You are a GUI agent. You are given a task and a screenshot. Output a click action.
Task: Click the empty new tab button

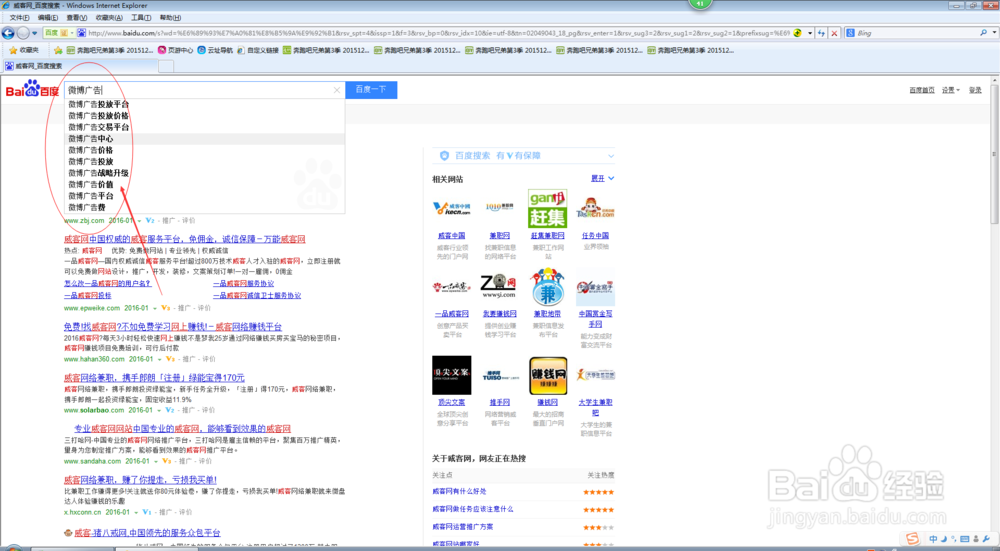coord(166,66)
